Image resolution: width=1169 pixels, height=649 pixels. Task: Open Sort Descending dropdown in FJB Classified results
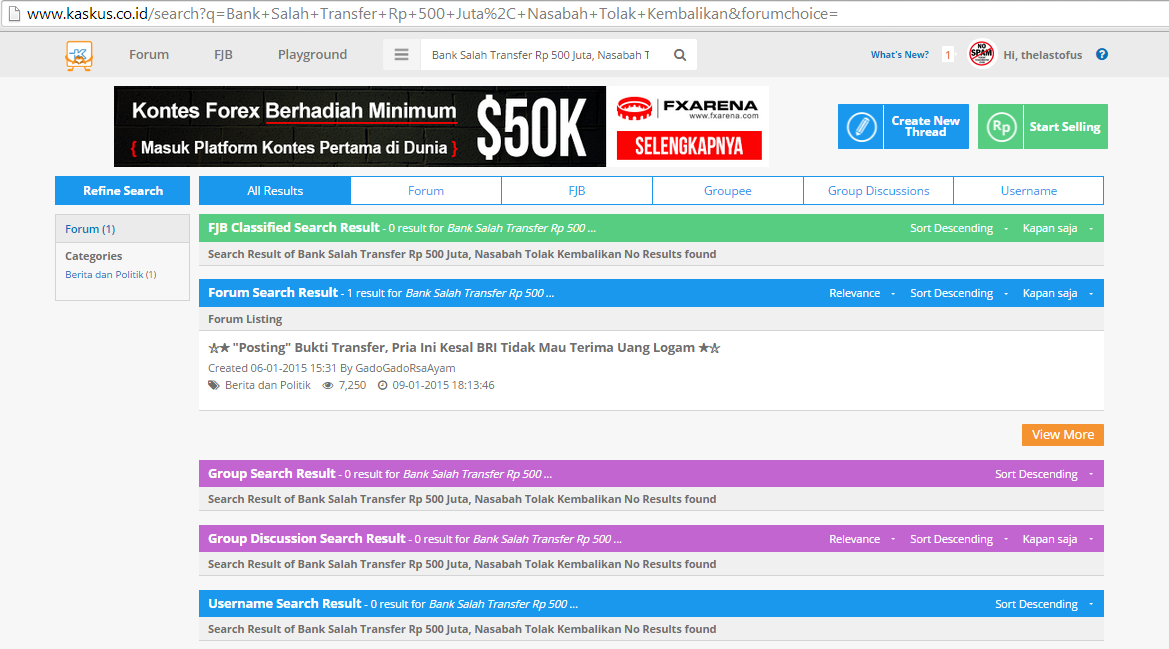[x=958, y=228]
